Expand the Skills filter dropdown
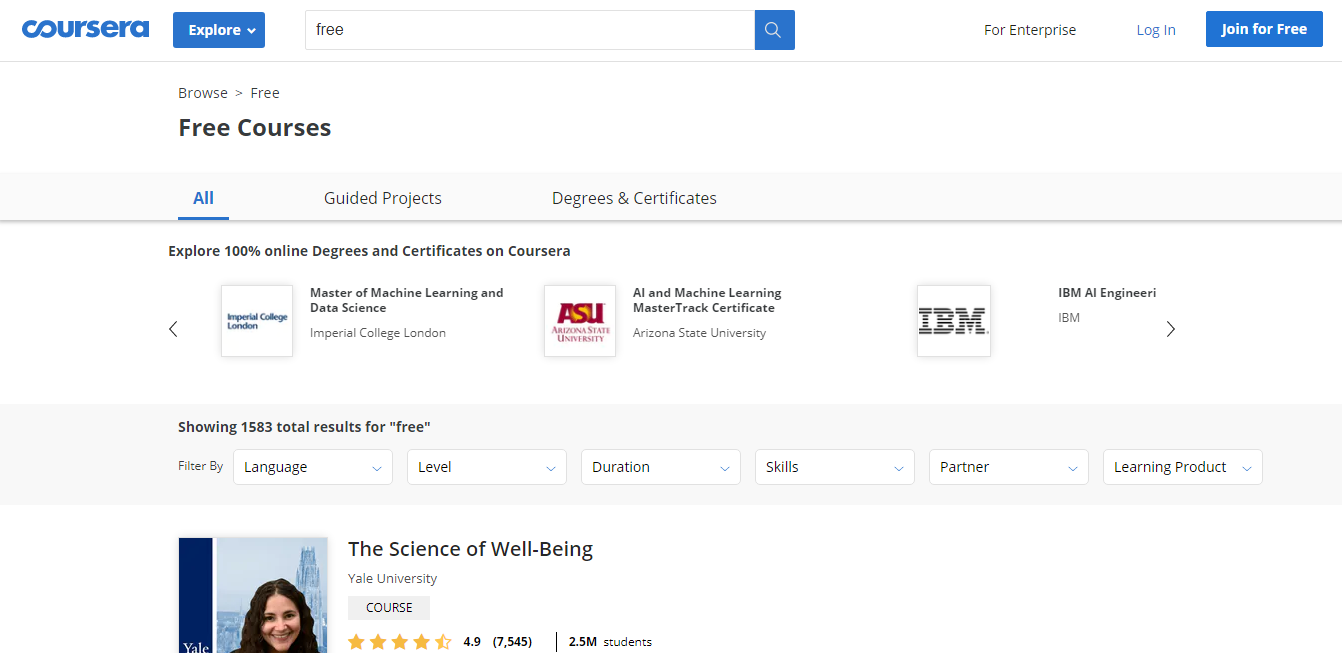Image resolution: width=1342 pixels, height=653 pixels. pyautogui.click(x=834, y=467)
